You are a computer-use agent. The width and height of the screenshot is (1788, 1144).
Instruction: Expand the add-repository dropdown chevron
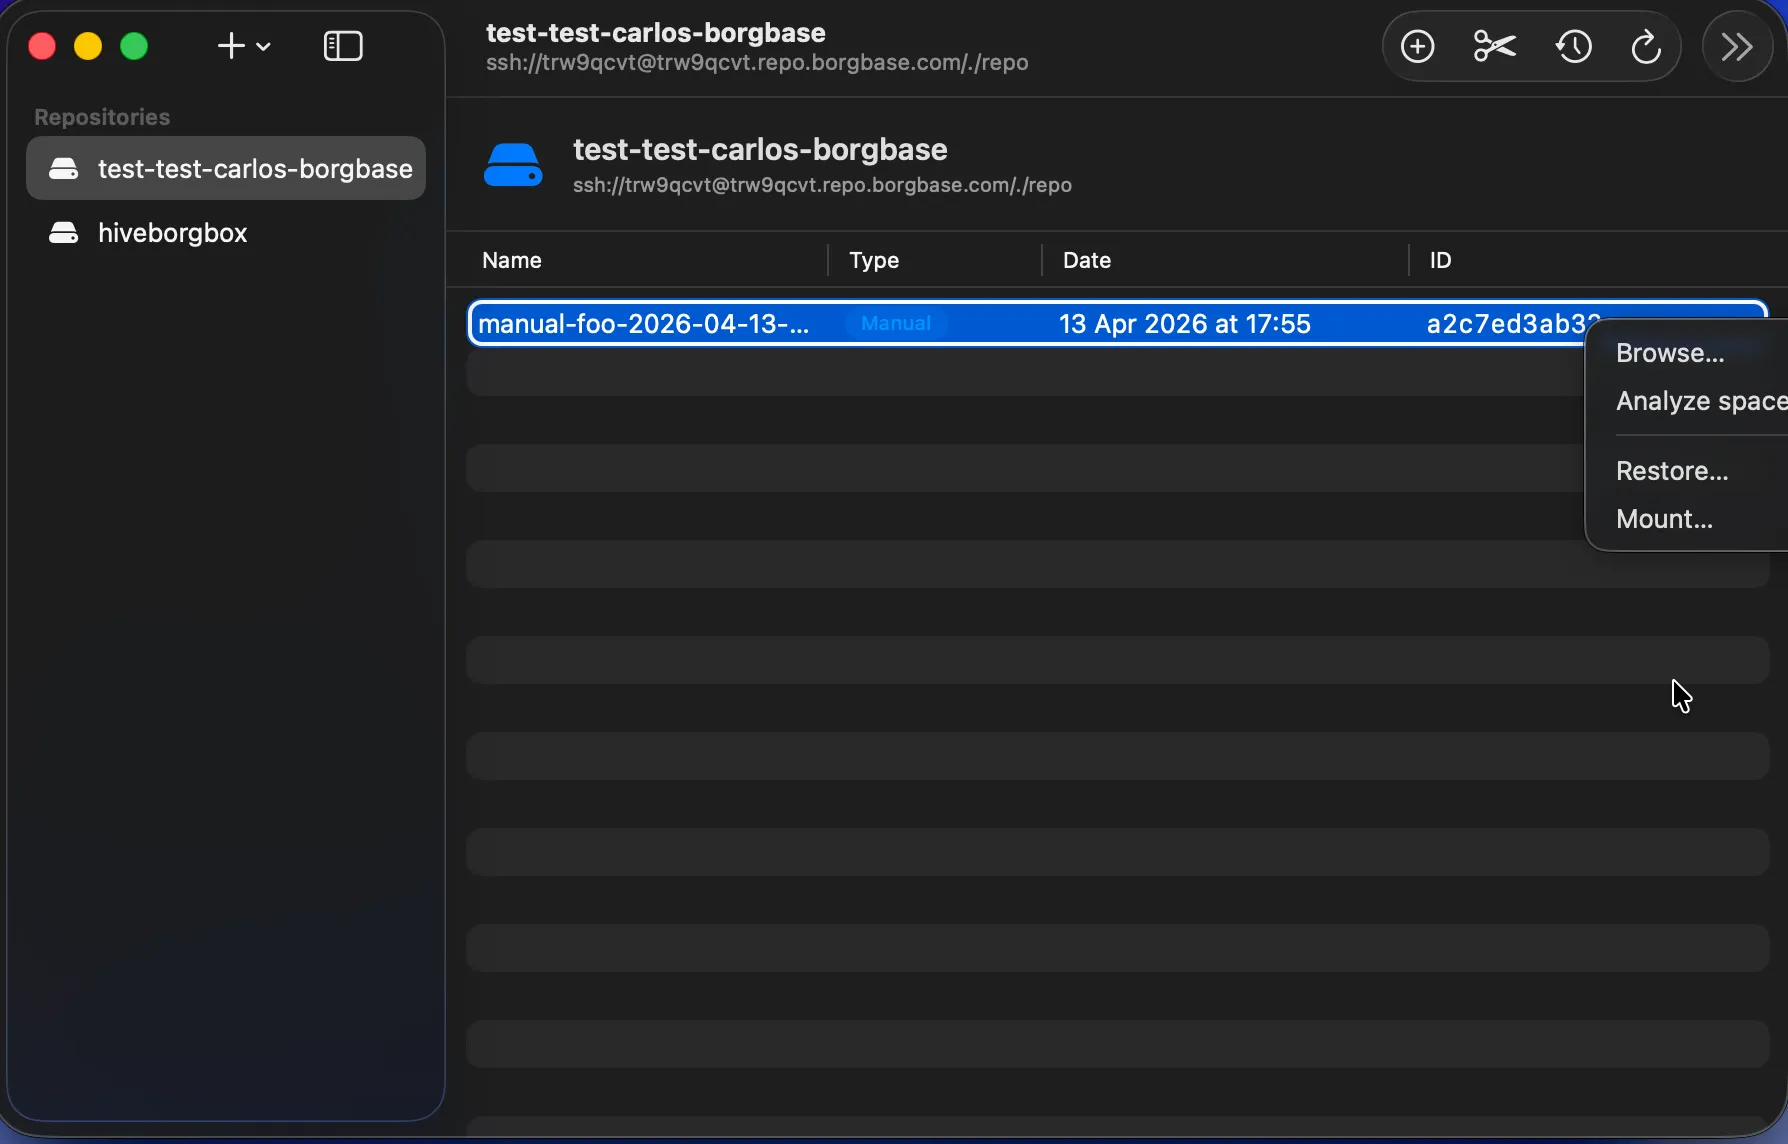(x=263, y=46)
